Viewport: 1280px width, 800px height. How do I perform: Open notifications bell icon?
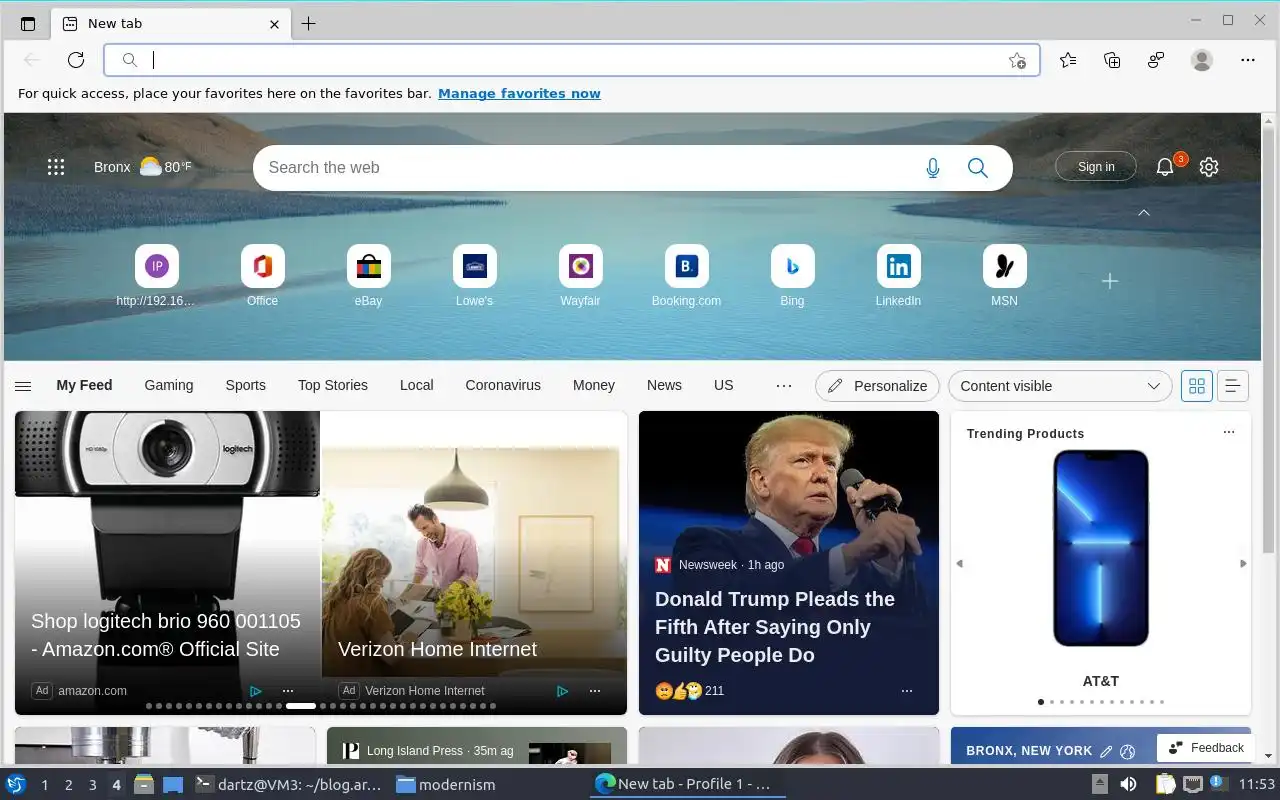[x=1165, y=167]
